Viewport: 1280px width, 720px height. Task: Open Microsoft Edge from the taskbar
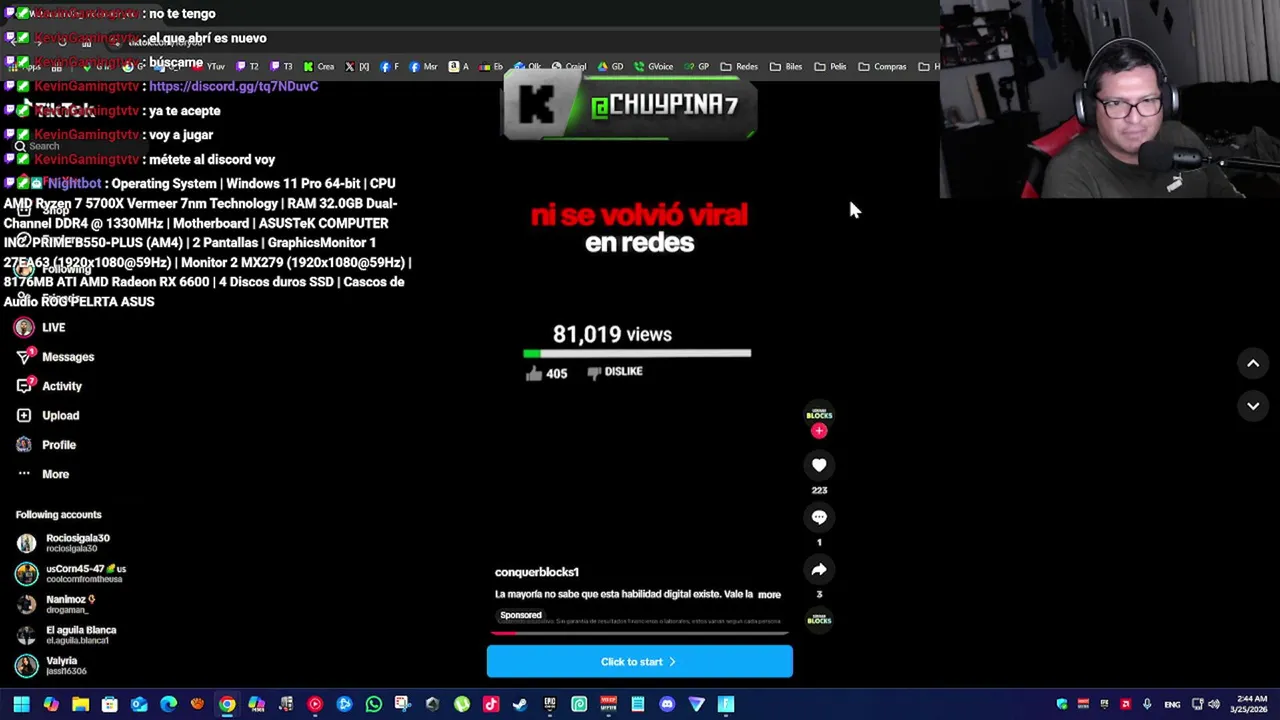click(168, 704)
